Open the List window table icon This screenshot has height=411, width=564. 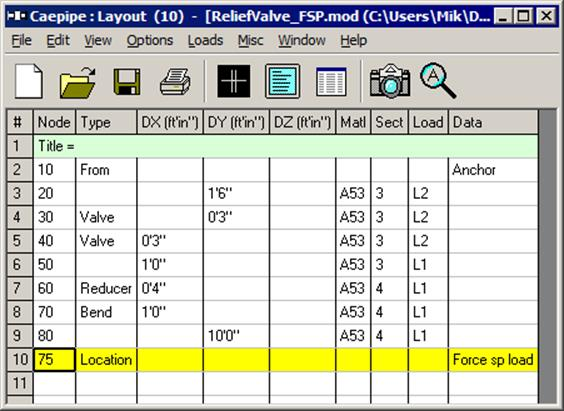331,82
